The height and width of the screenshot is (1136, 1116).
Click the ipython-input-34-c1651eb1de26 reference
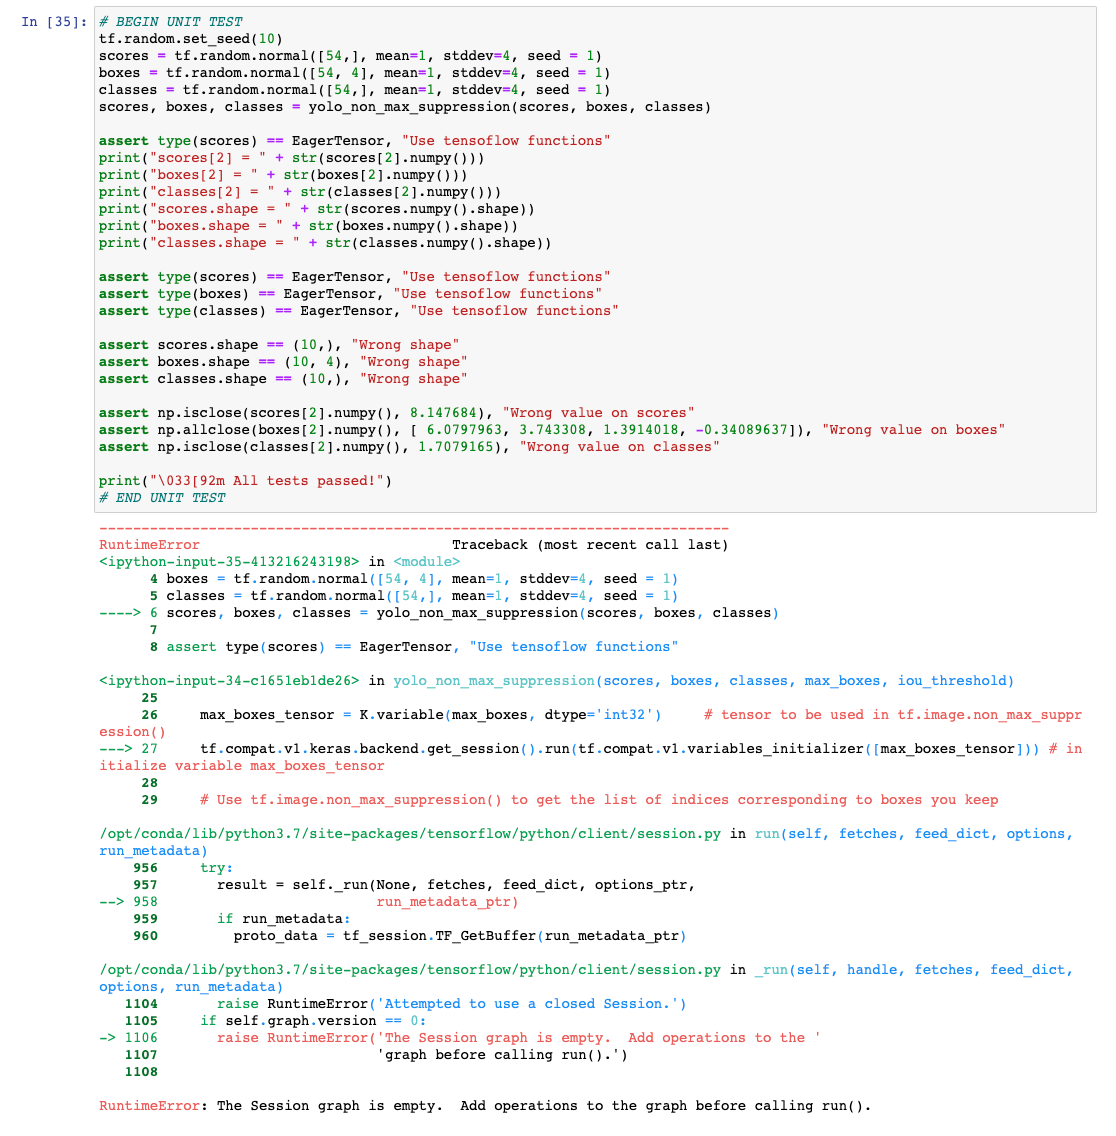point(229,681)
